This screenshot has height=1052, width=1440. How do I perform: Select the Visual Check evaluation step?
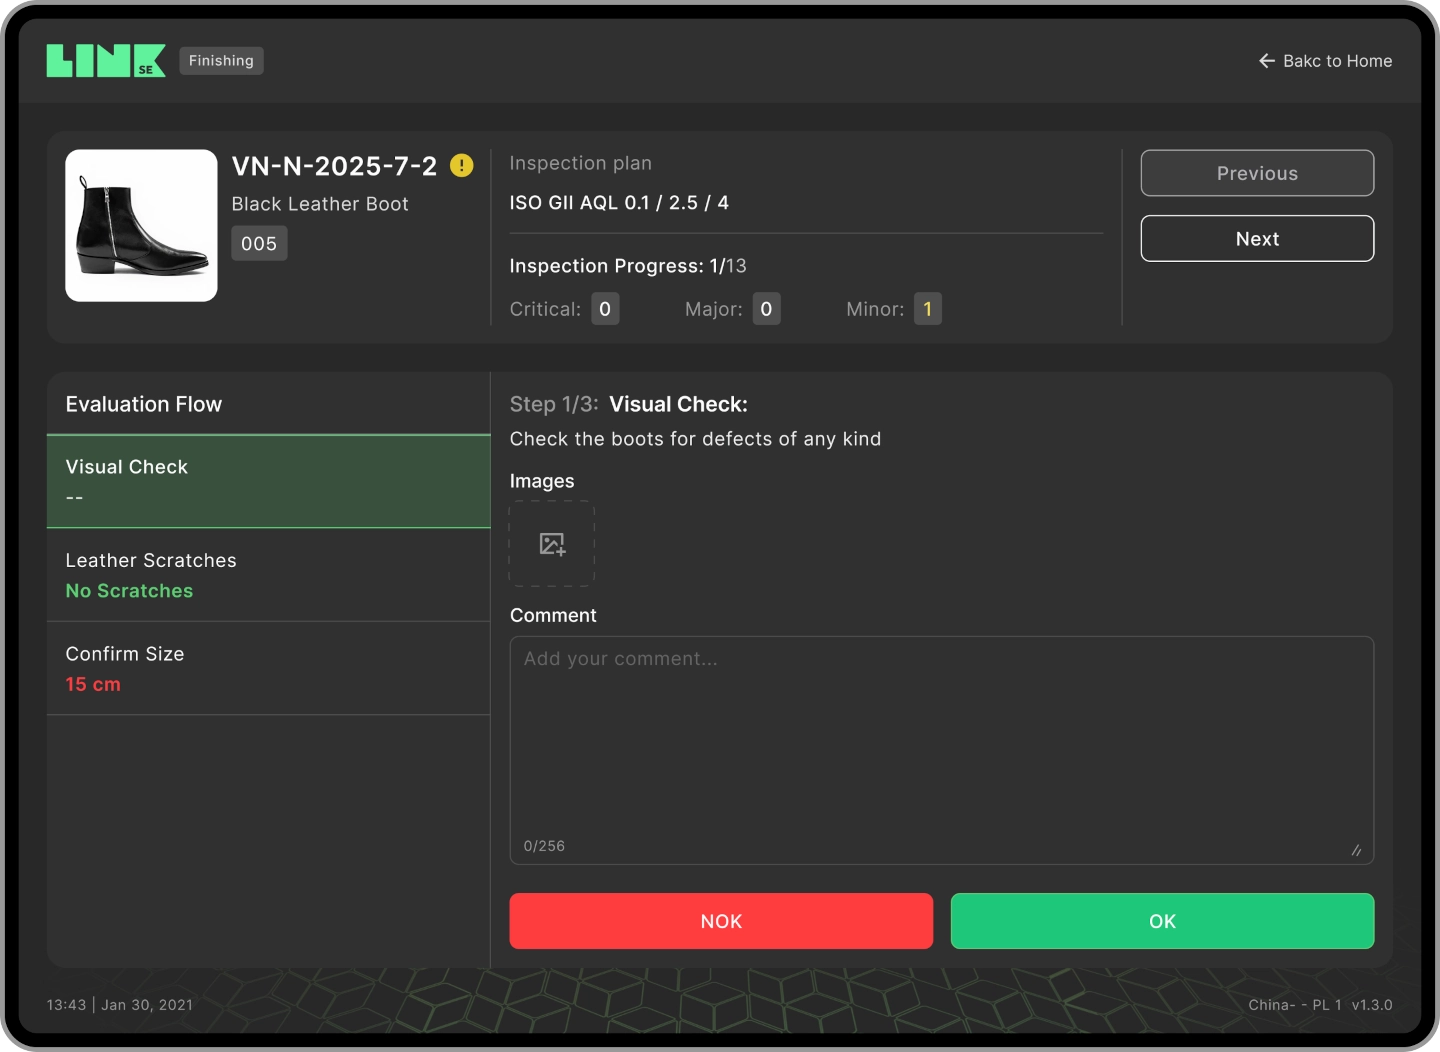(x=267, y=481)
